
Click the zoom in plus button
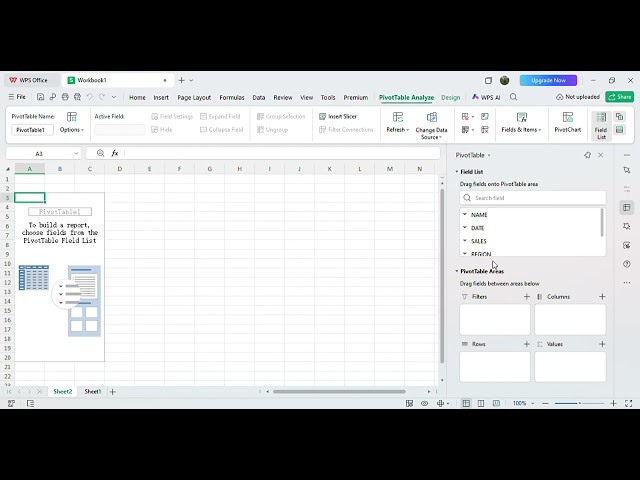tap(613, 403)
